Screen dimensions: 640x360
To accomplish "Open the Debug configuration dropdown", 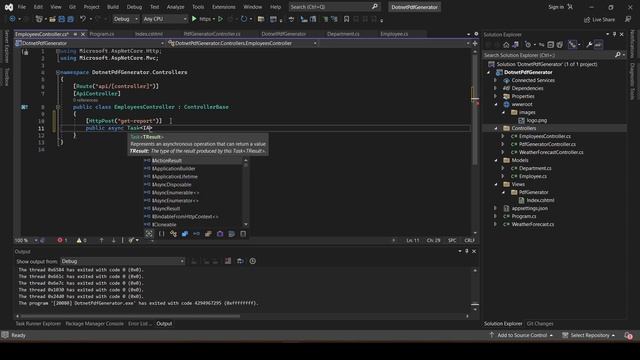I will (x=125, y=19).
